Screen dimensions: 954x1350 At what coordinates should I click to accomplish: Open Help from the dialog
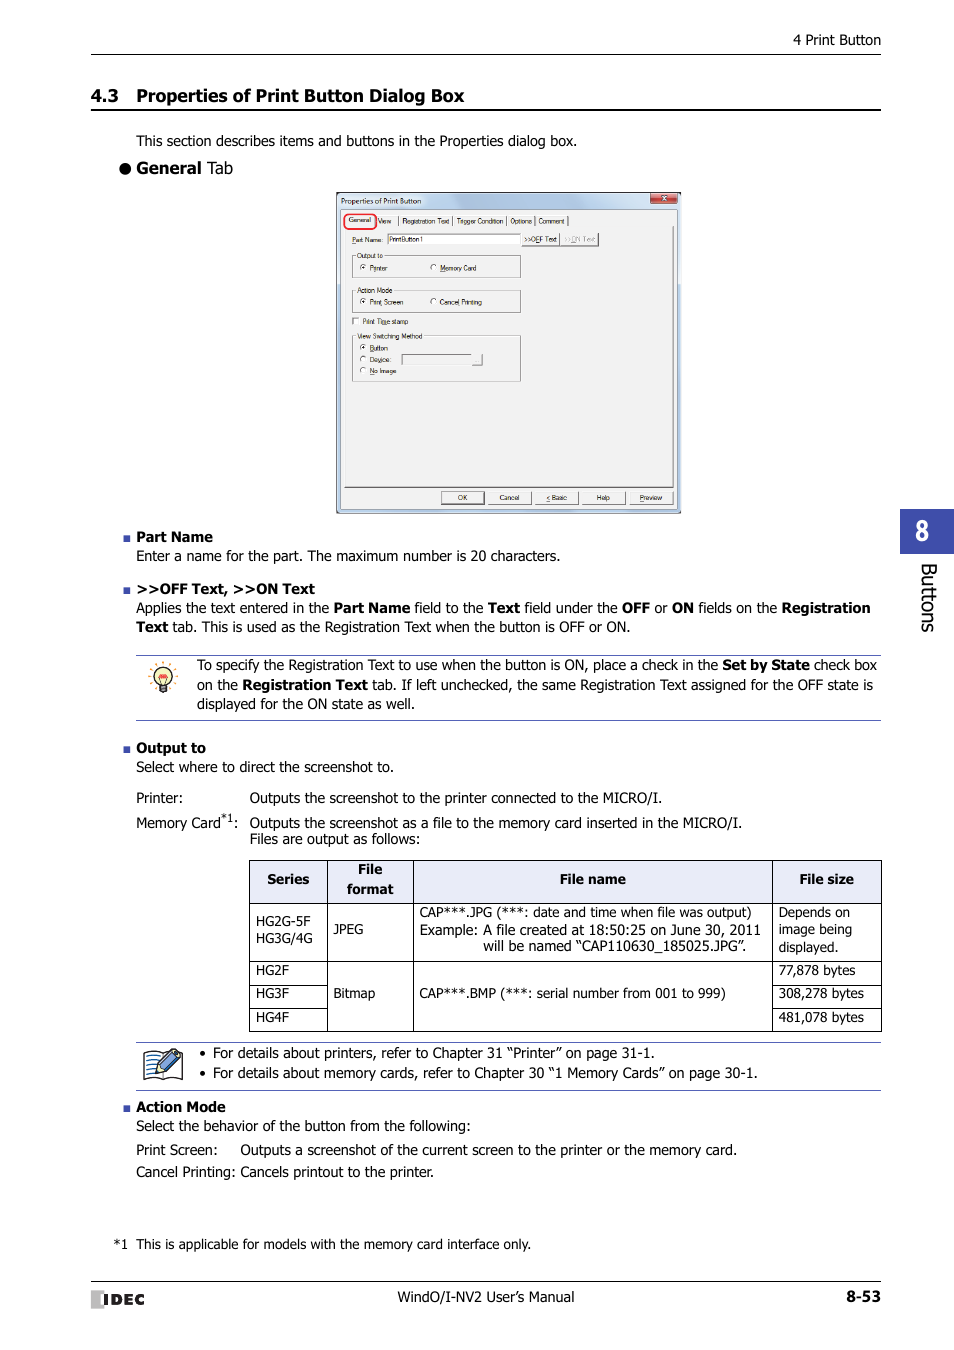(603, 497)
